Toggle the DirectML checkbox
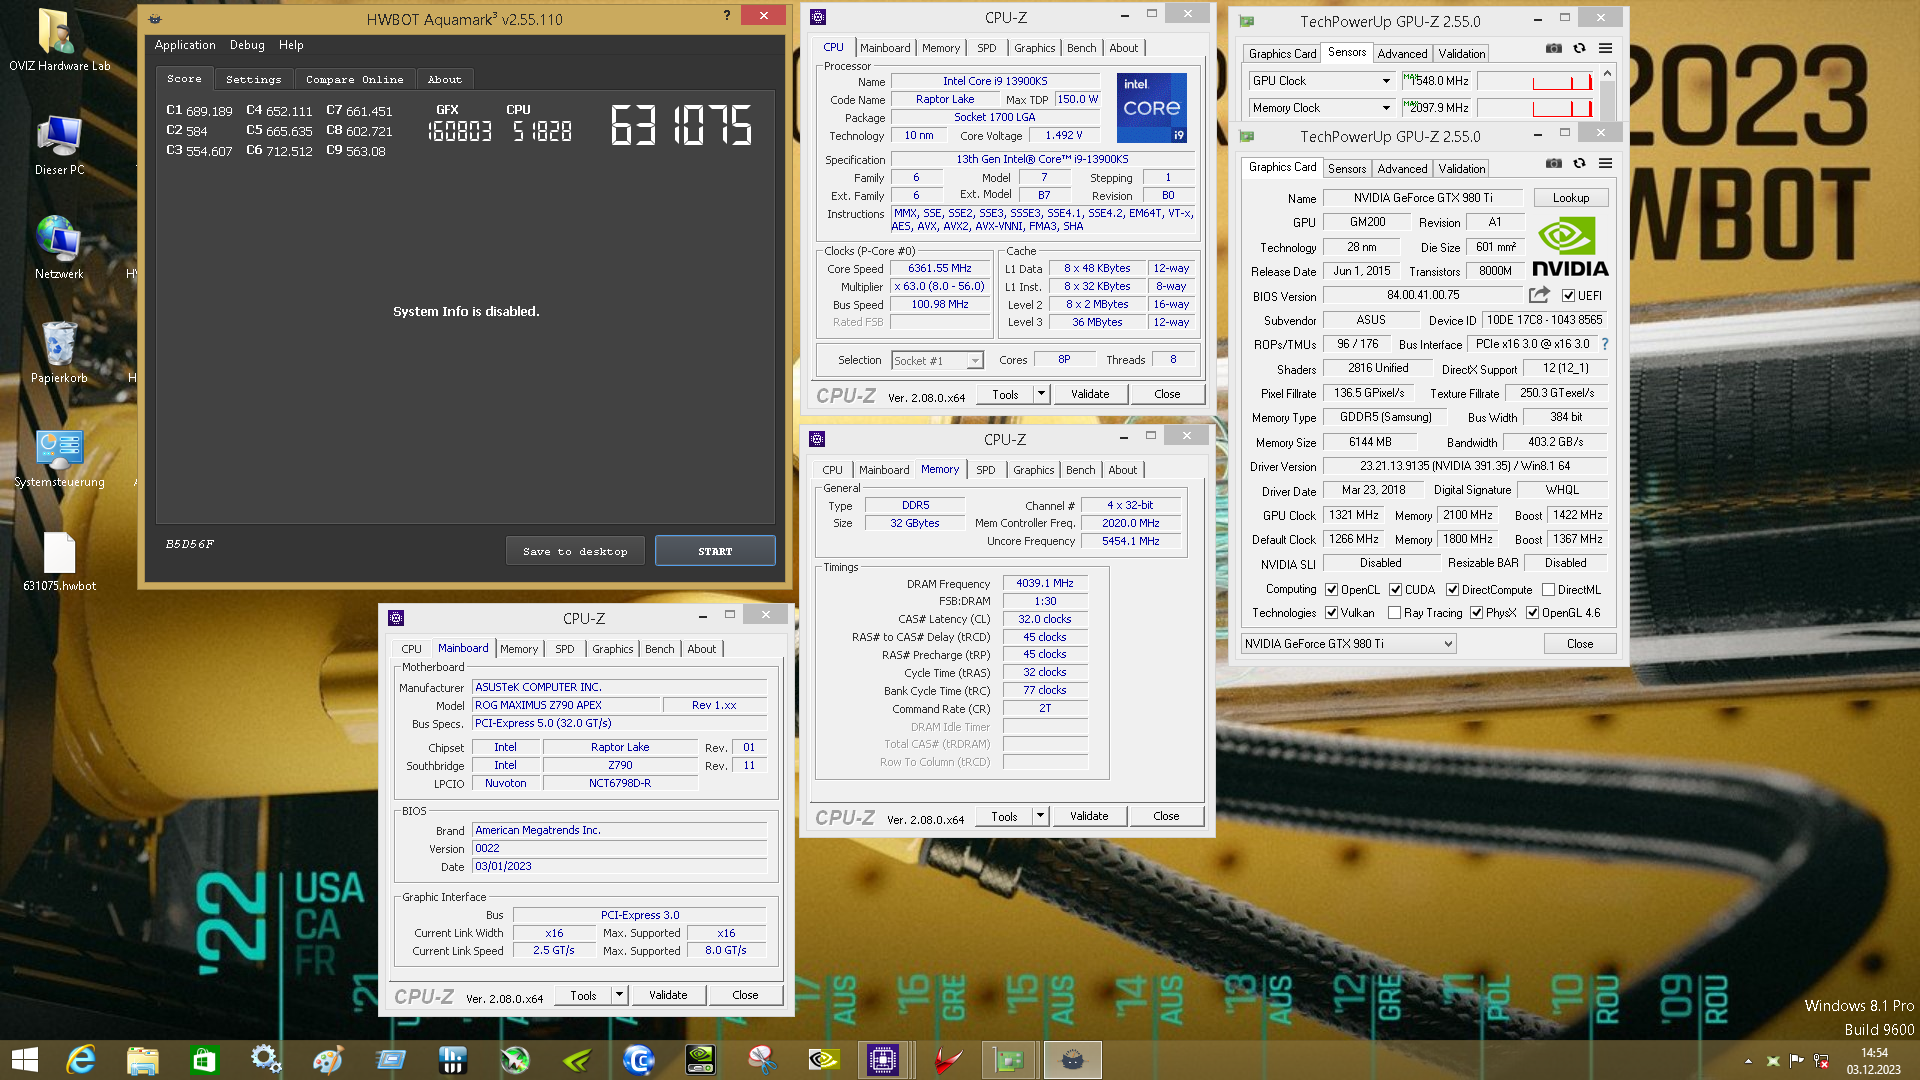Viewport: 1920px width, 1080px height. coord(1548,590)
